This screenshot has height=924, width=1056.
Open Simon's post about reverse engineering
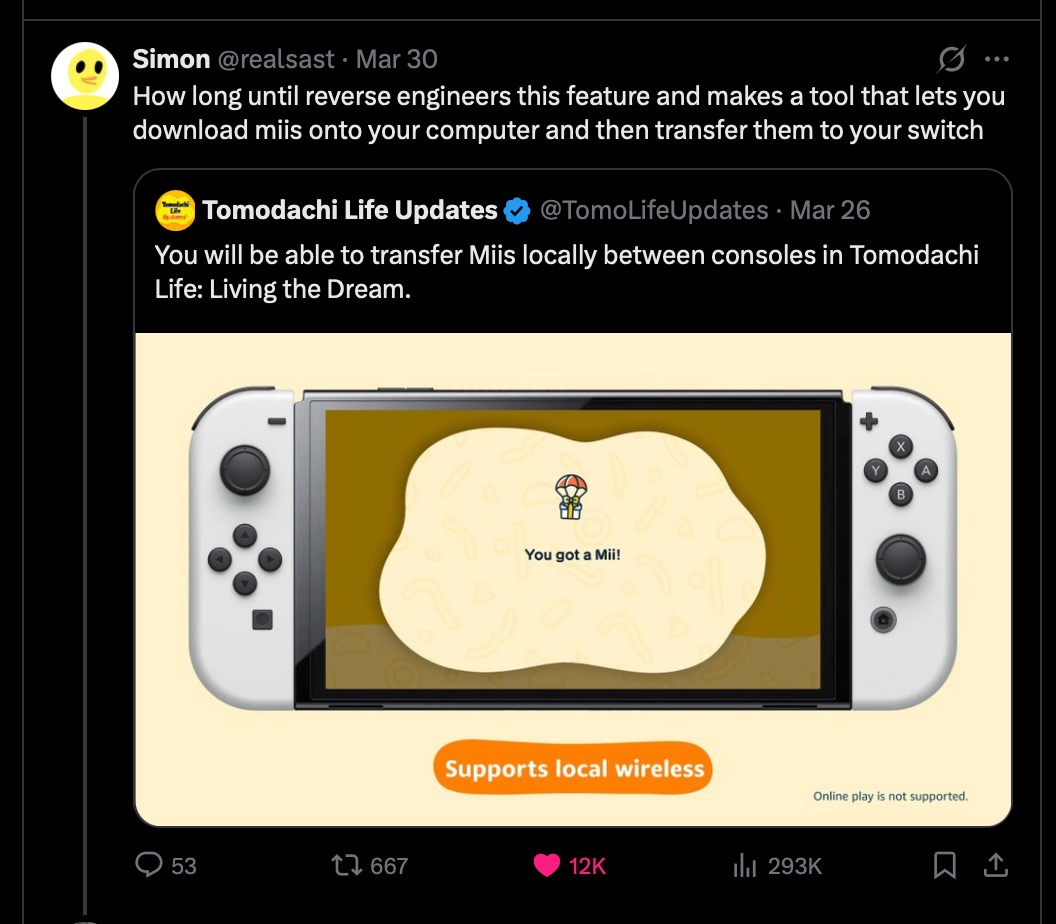pyautogui.click(x=568, y=113)
